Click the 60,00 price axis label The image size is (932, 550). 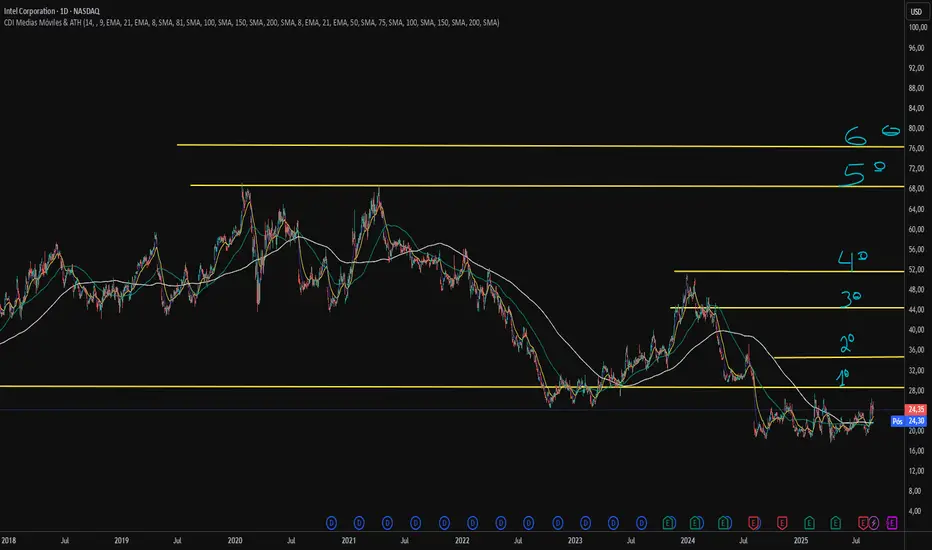coord(917,229)
